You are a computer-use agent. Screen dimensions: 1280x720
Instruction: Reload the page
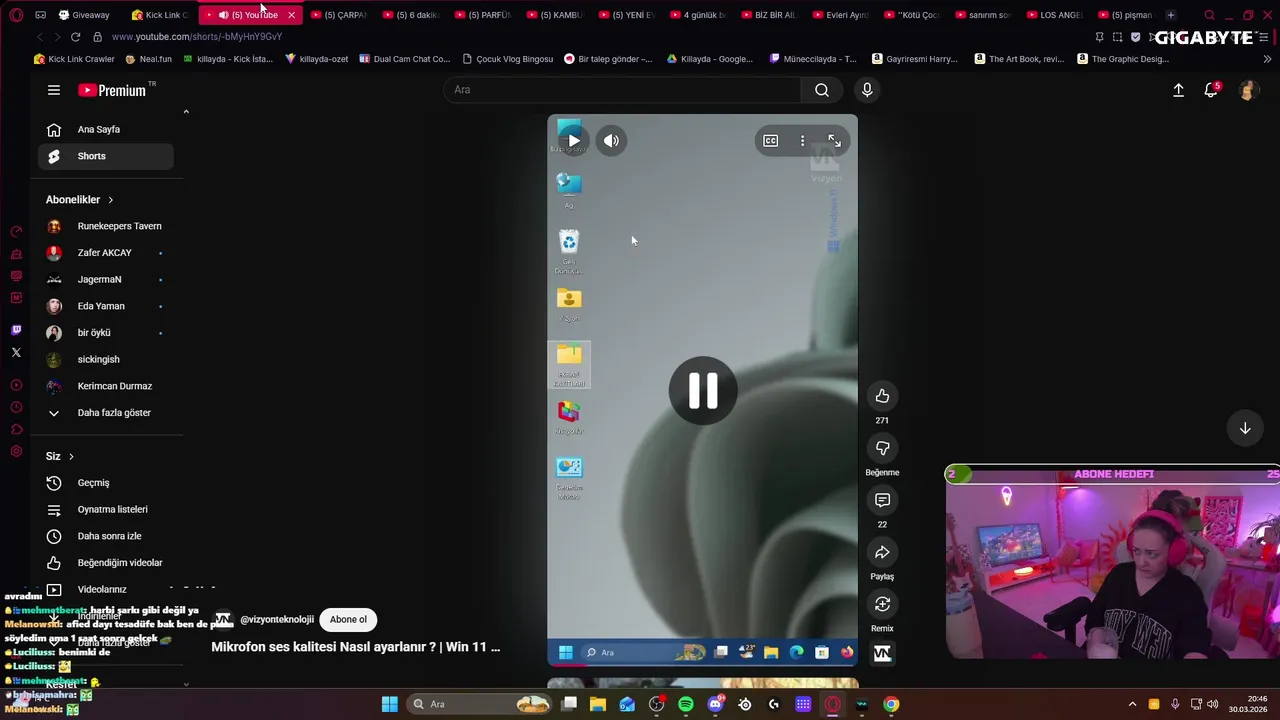75,37
